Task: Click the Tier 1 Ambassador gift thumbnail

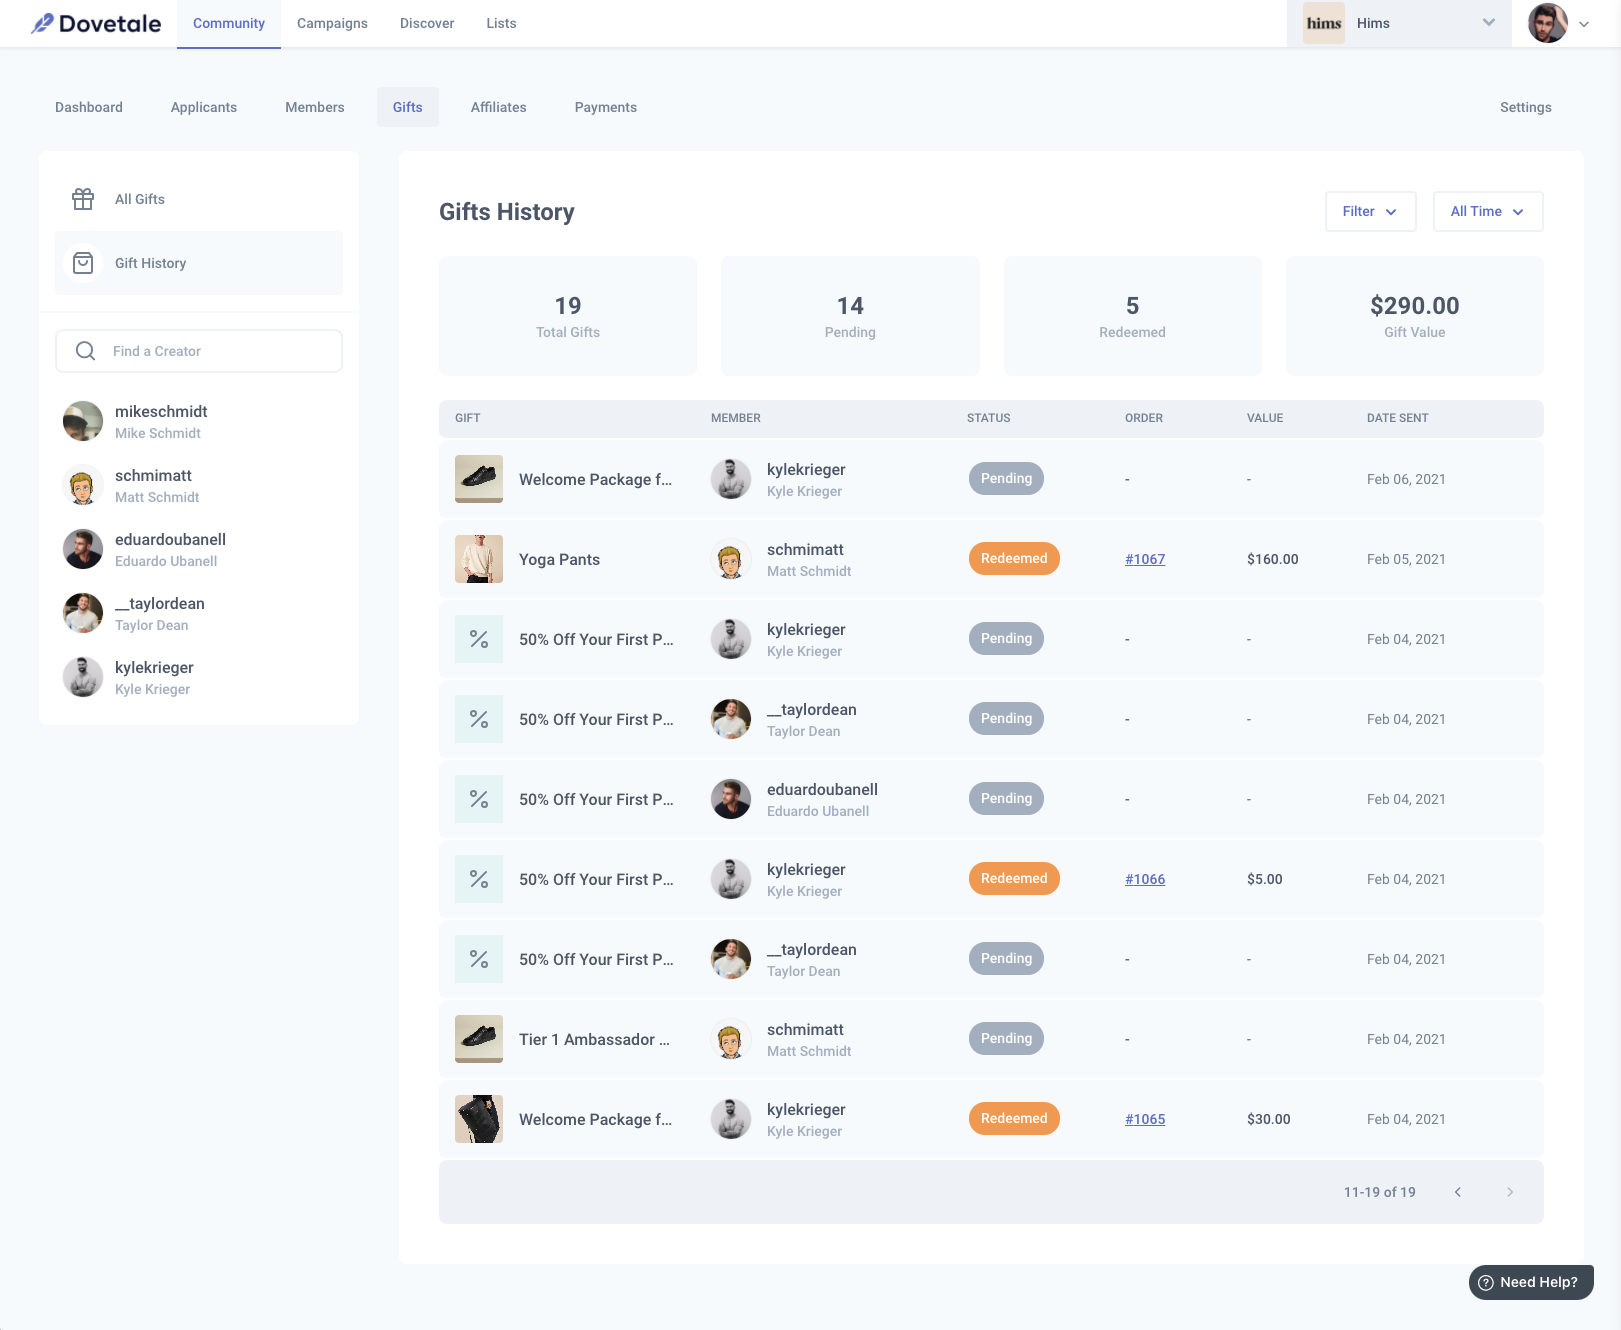Action: (x=479, y=1039)
